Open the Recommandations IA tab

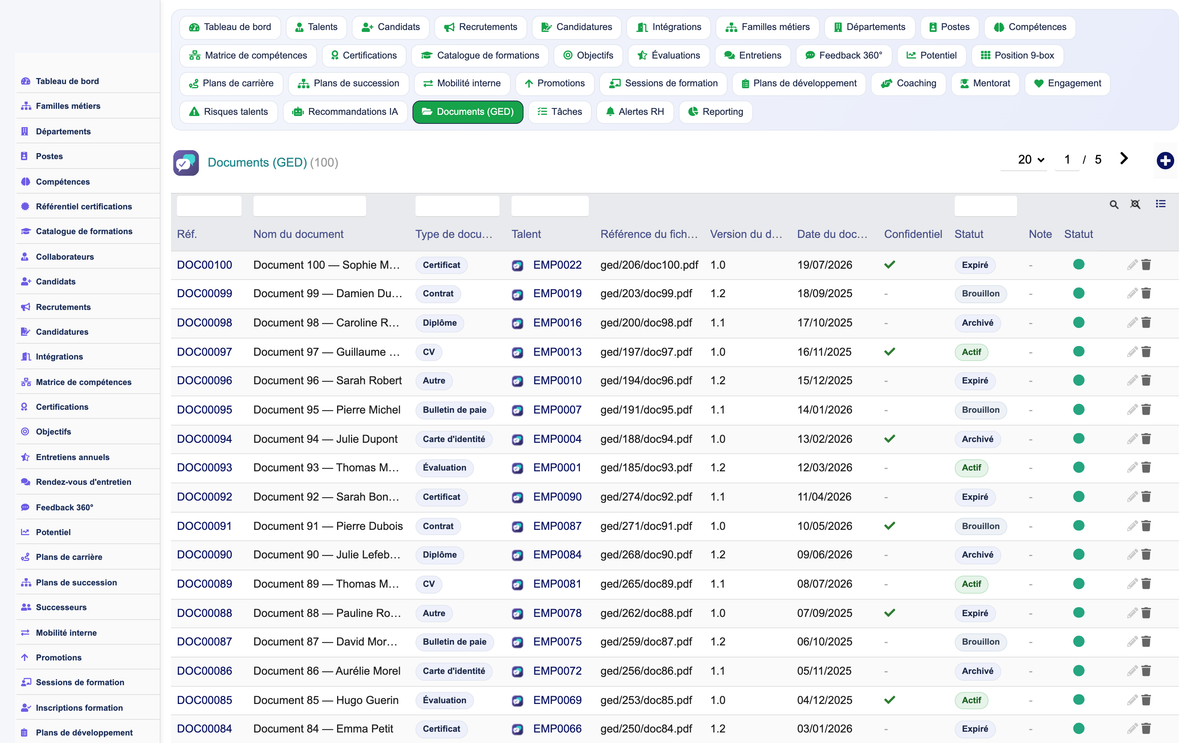[345, 112]
